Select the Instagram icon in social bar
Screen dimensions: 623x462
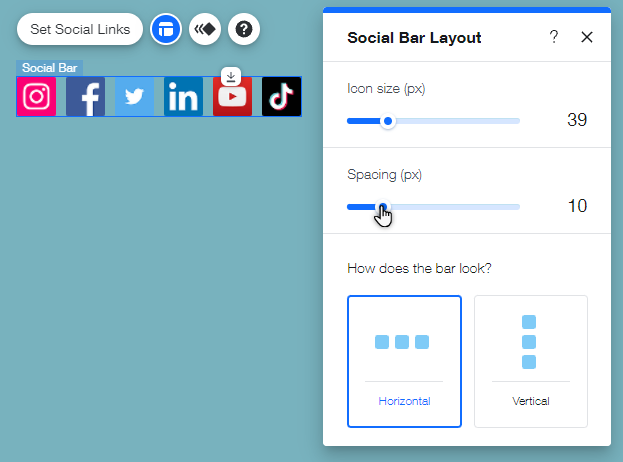(x=37, y=97)
